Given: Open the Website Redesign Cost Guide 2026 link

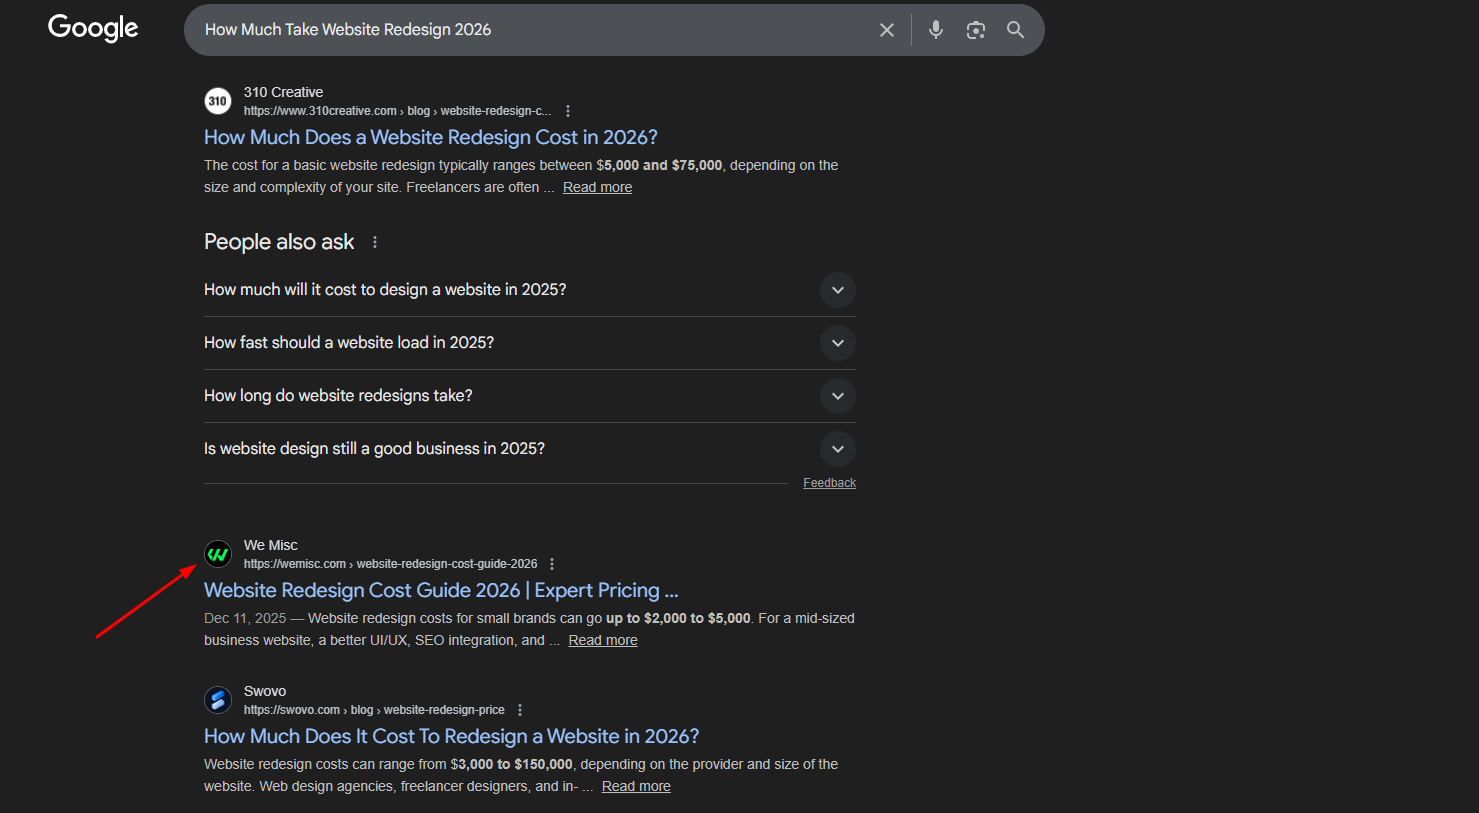Looking at the screenshot, I should [440, 591].
